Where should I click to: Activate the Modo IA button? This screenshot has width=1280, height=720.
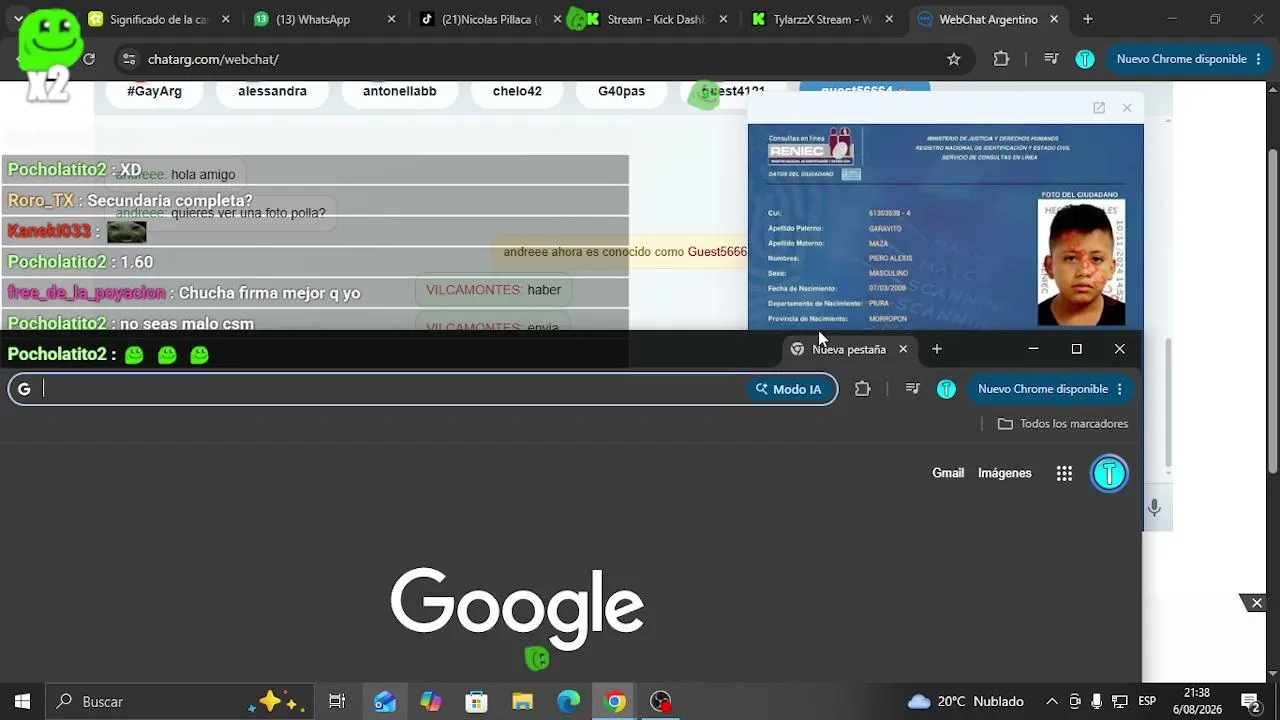788,389
